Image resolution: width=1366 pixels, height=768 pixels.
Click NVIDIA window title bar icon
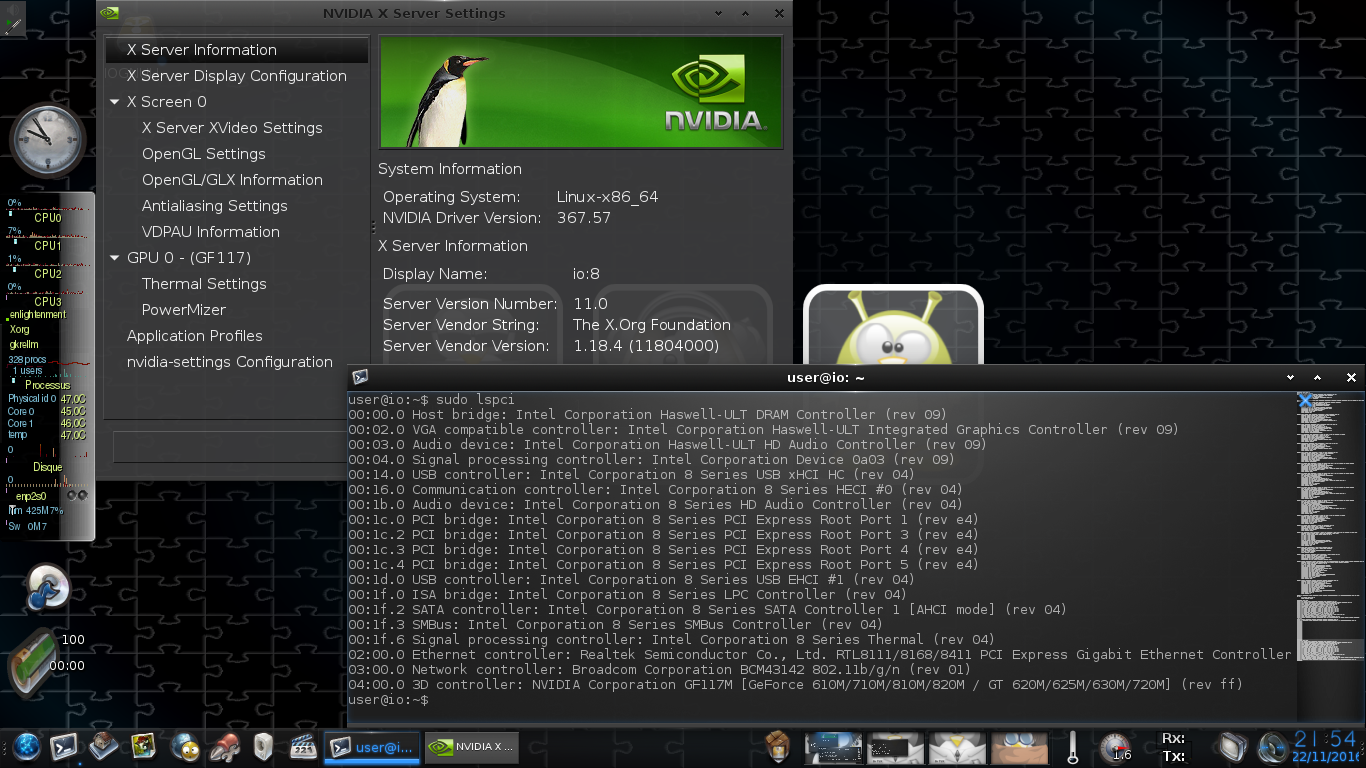[x=110, y=14]
